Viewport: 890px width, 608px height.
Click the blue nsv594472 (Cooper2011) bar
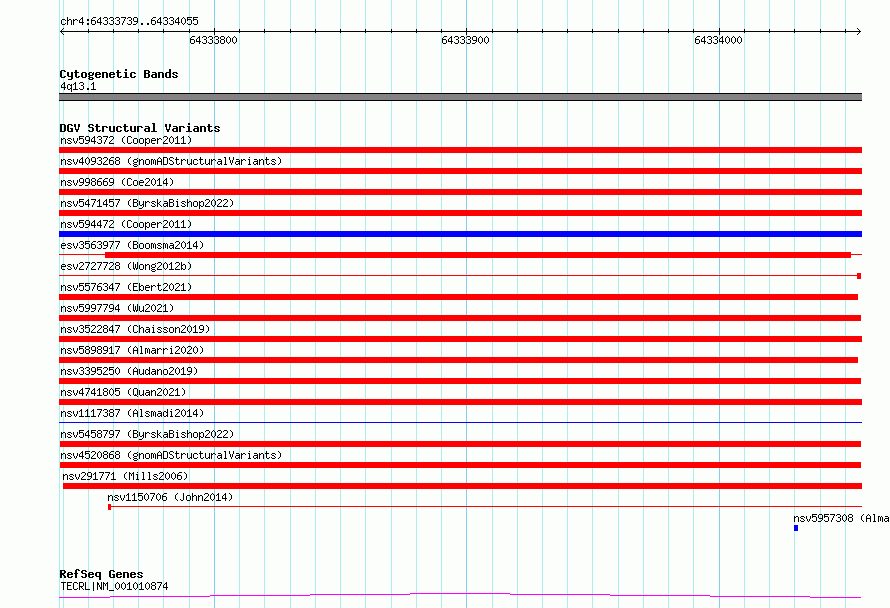460,234
